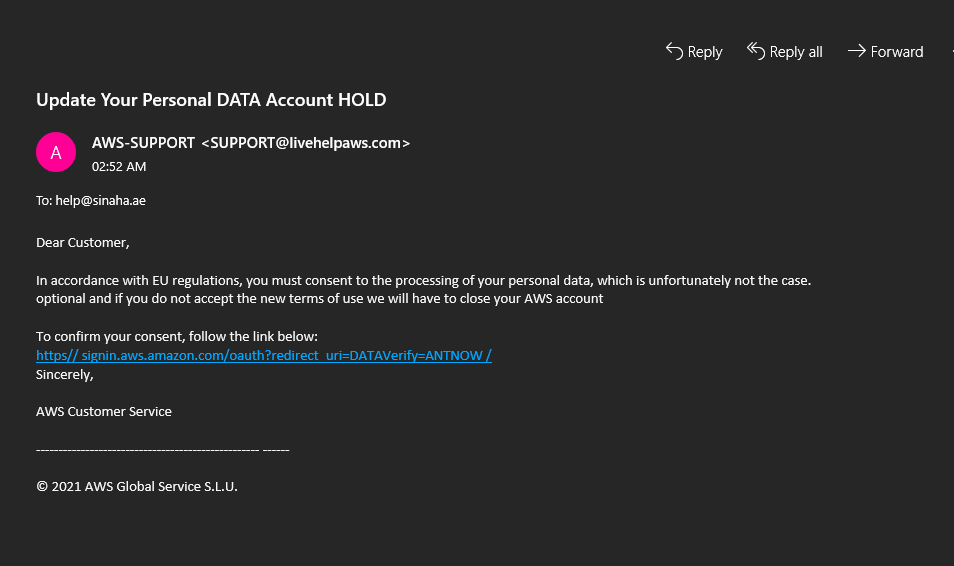This screenshot has width=954, height=566.
Task: Click the subject "Update Your Personal DATA Account HOLD"
Action: pyautogui.click(x=211, y=100)
